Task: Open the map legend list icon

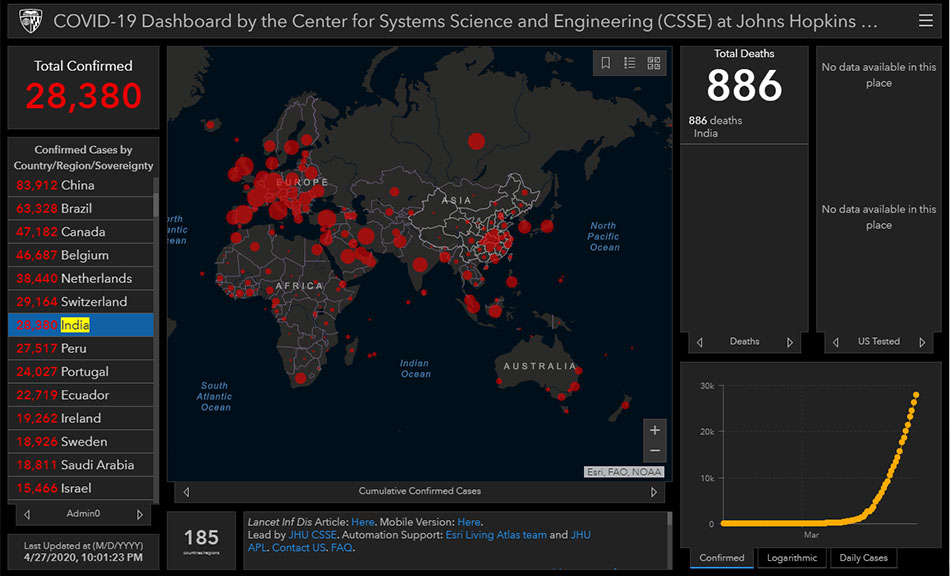Action: click(629, 63)
